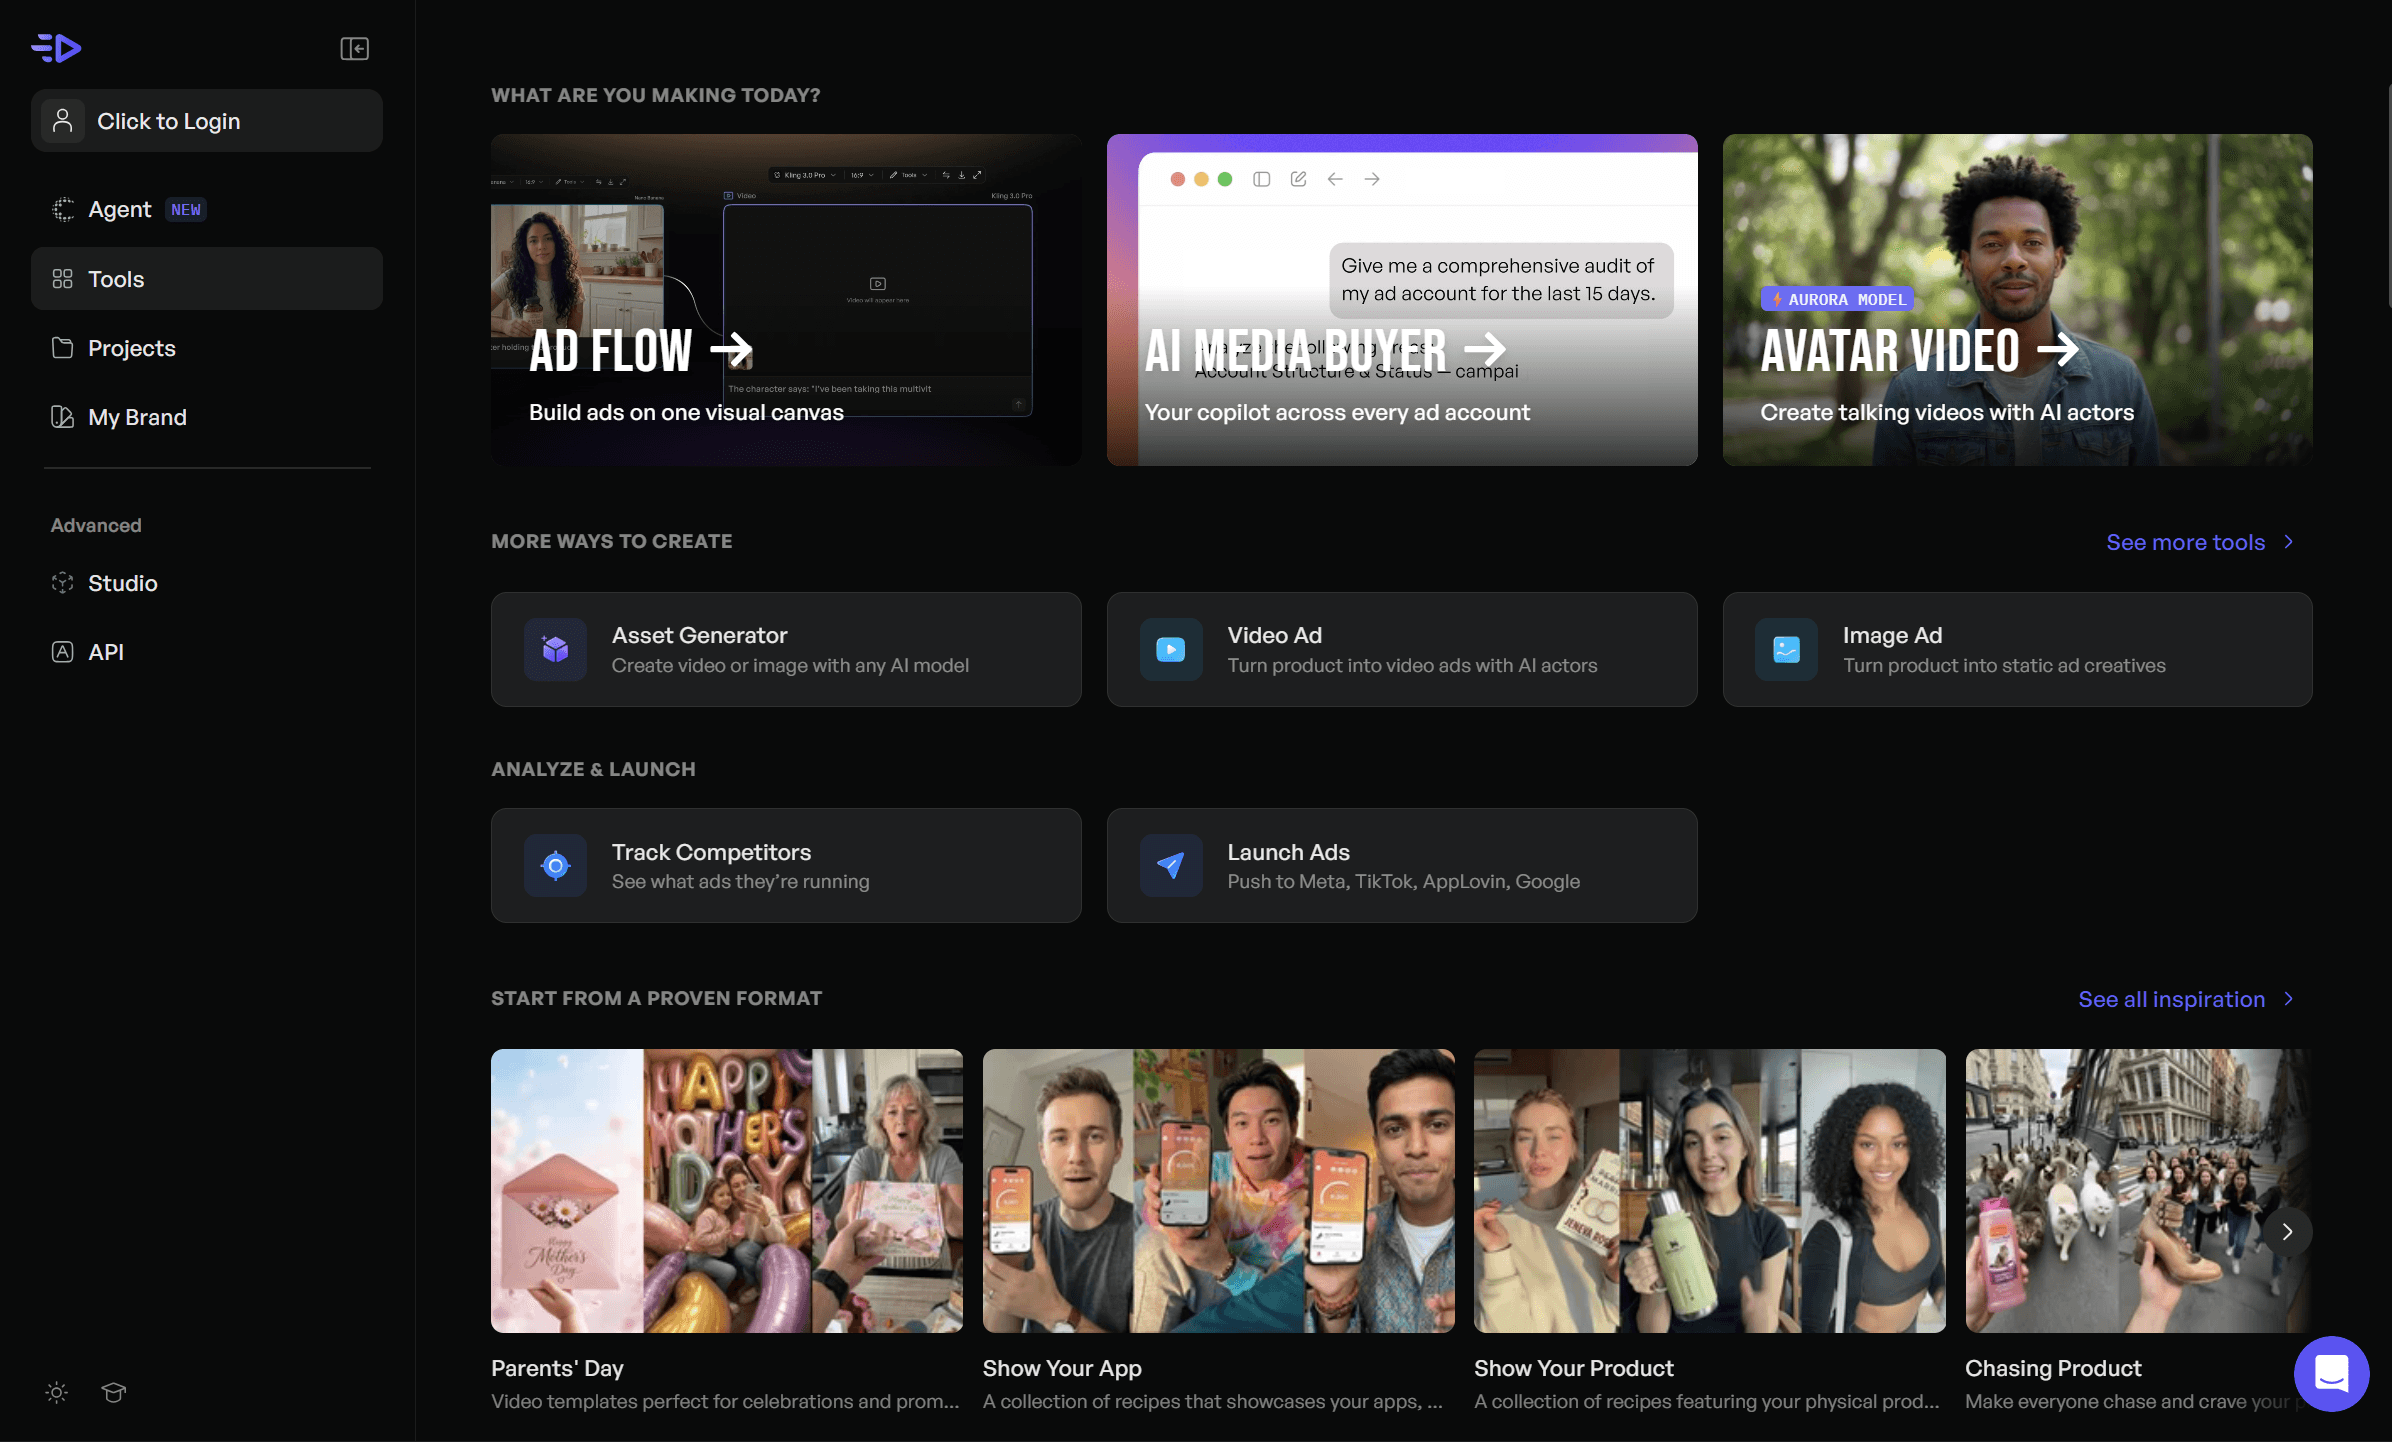Click 'Push to Meta, TikTok, AppLovin, Google' text
2392x1442 pixels.
point(1404,881)
